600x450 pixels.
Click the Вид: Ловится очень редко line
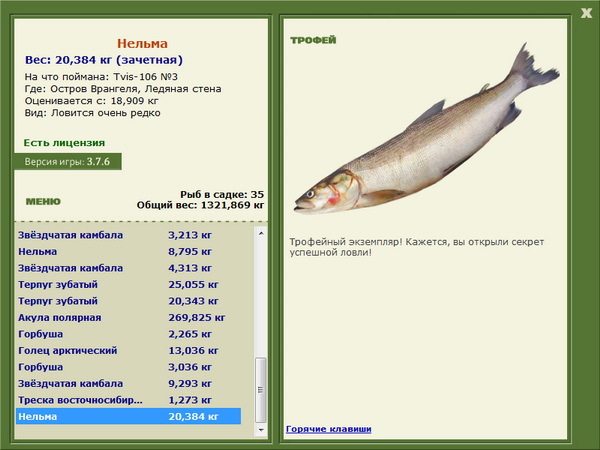click(x=93, y=113)
